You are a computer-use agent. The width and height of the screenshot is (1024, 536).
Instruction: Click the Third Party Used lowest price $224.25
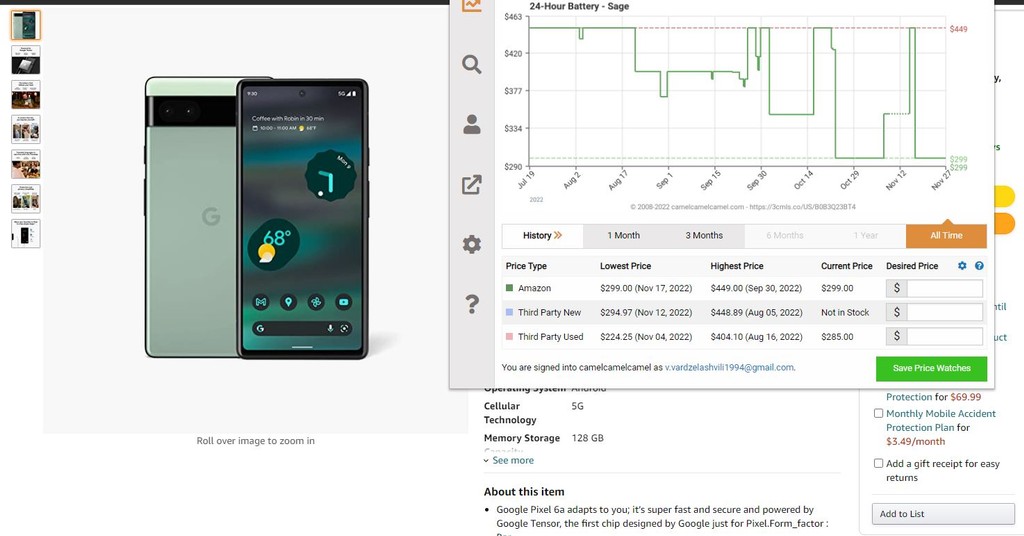coord(646,337)
